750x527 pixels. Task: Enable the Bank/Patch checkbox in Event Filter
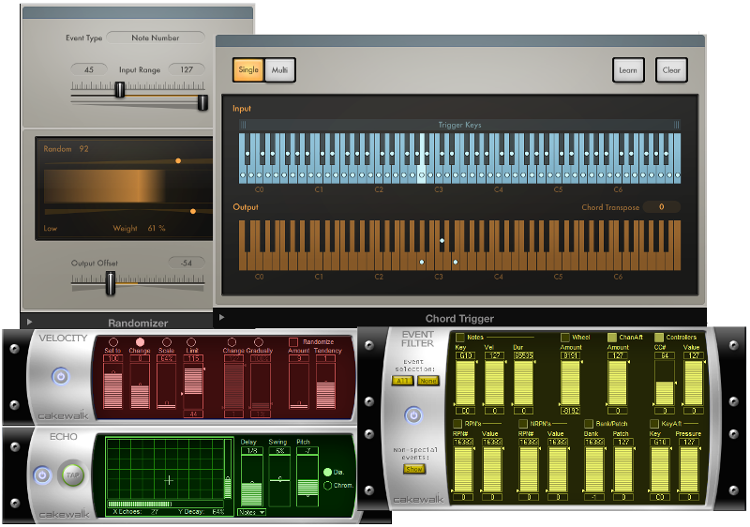[x=588, y=424]
